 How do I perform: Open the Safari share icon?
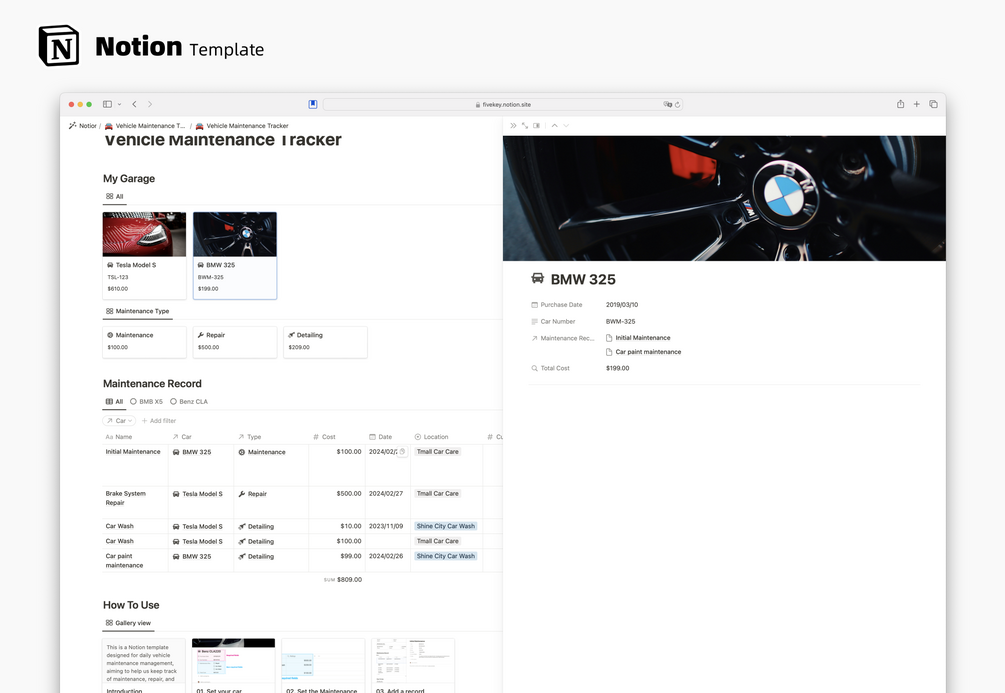(901, 104)
